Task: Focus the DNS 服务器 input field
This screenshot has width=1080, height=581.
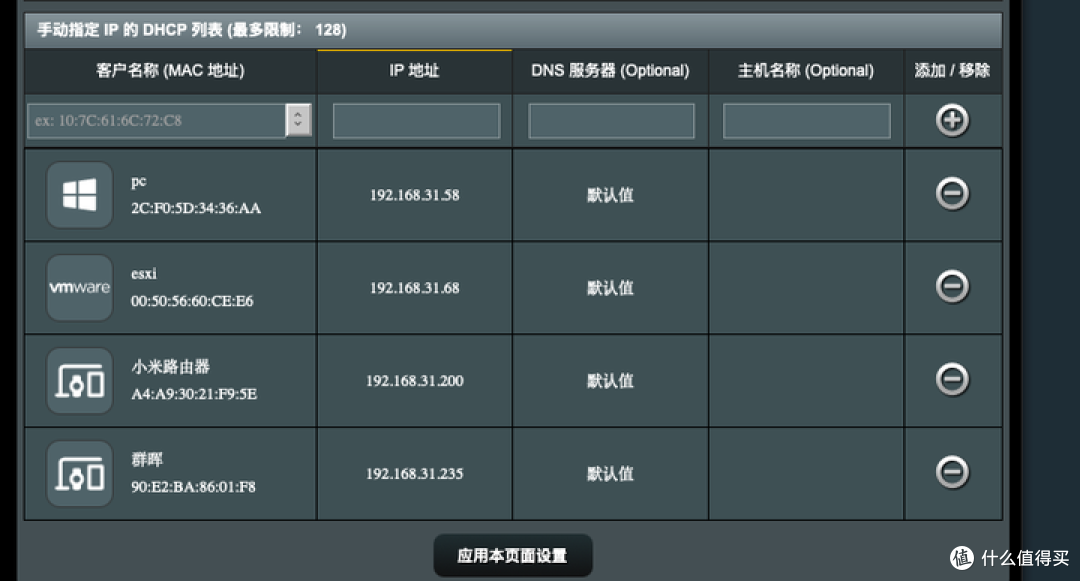Action: 611,121
